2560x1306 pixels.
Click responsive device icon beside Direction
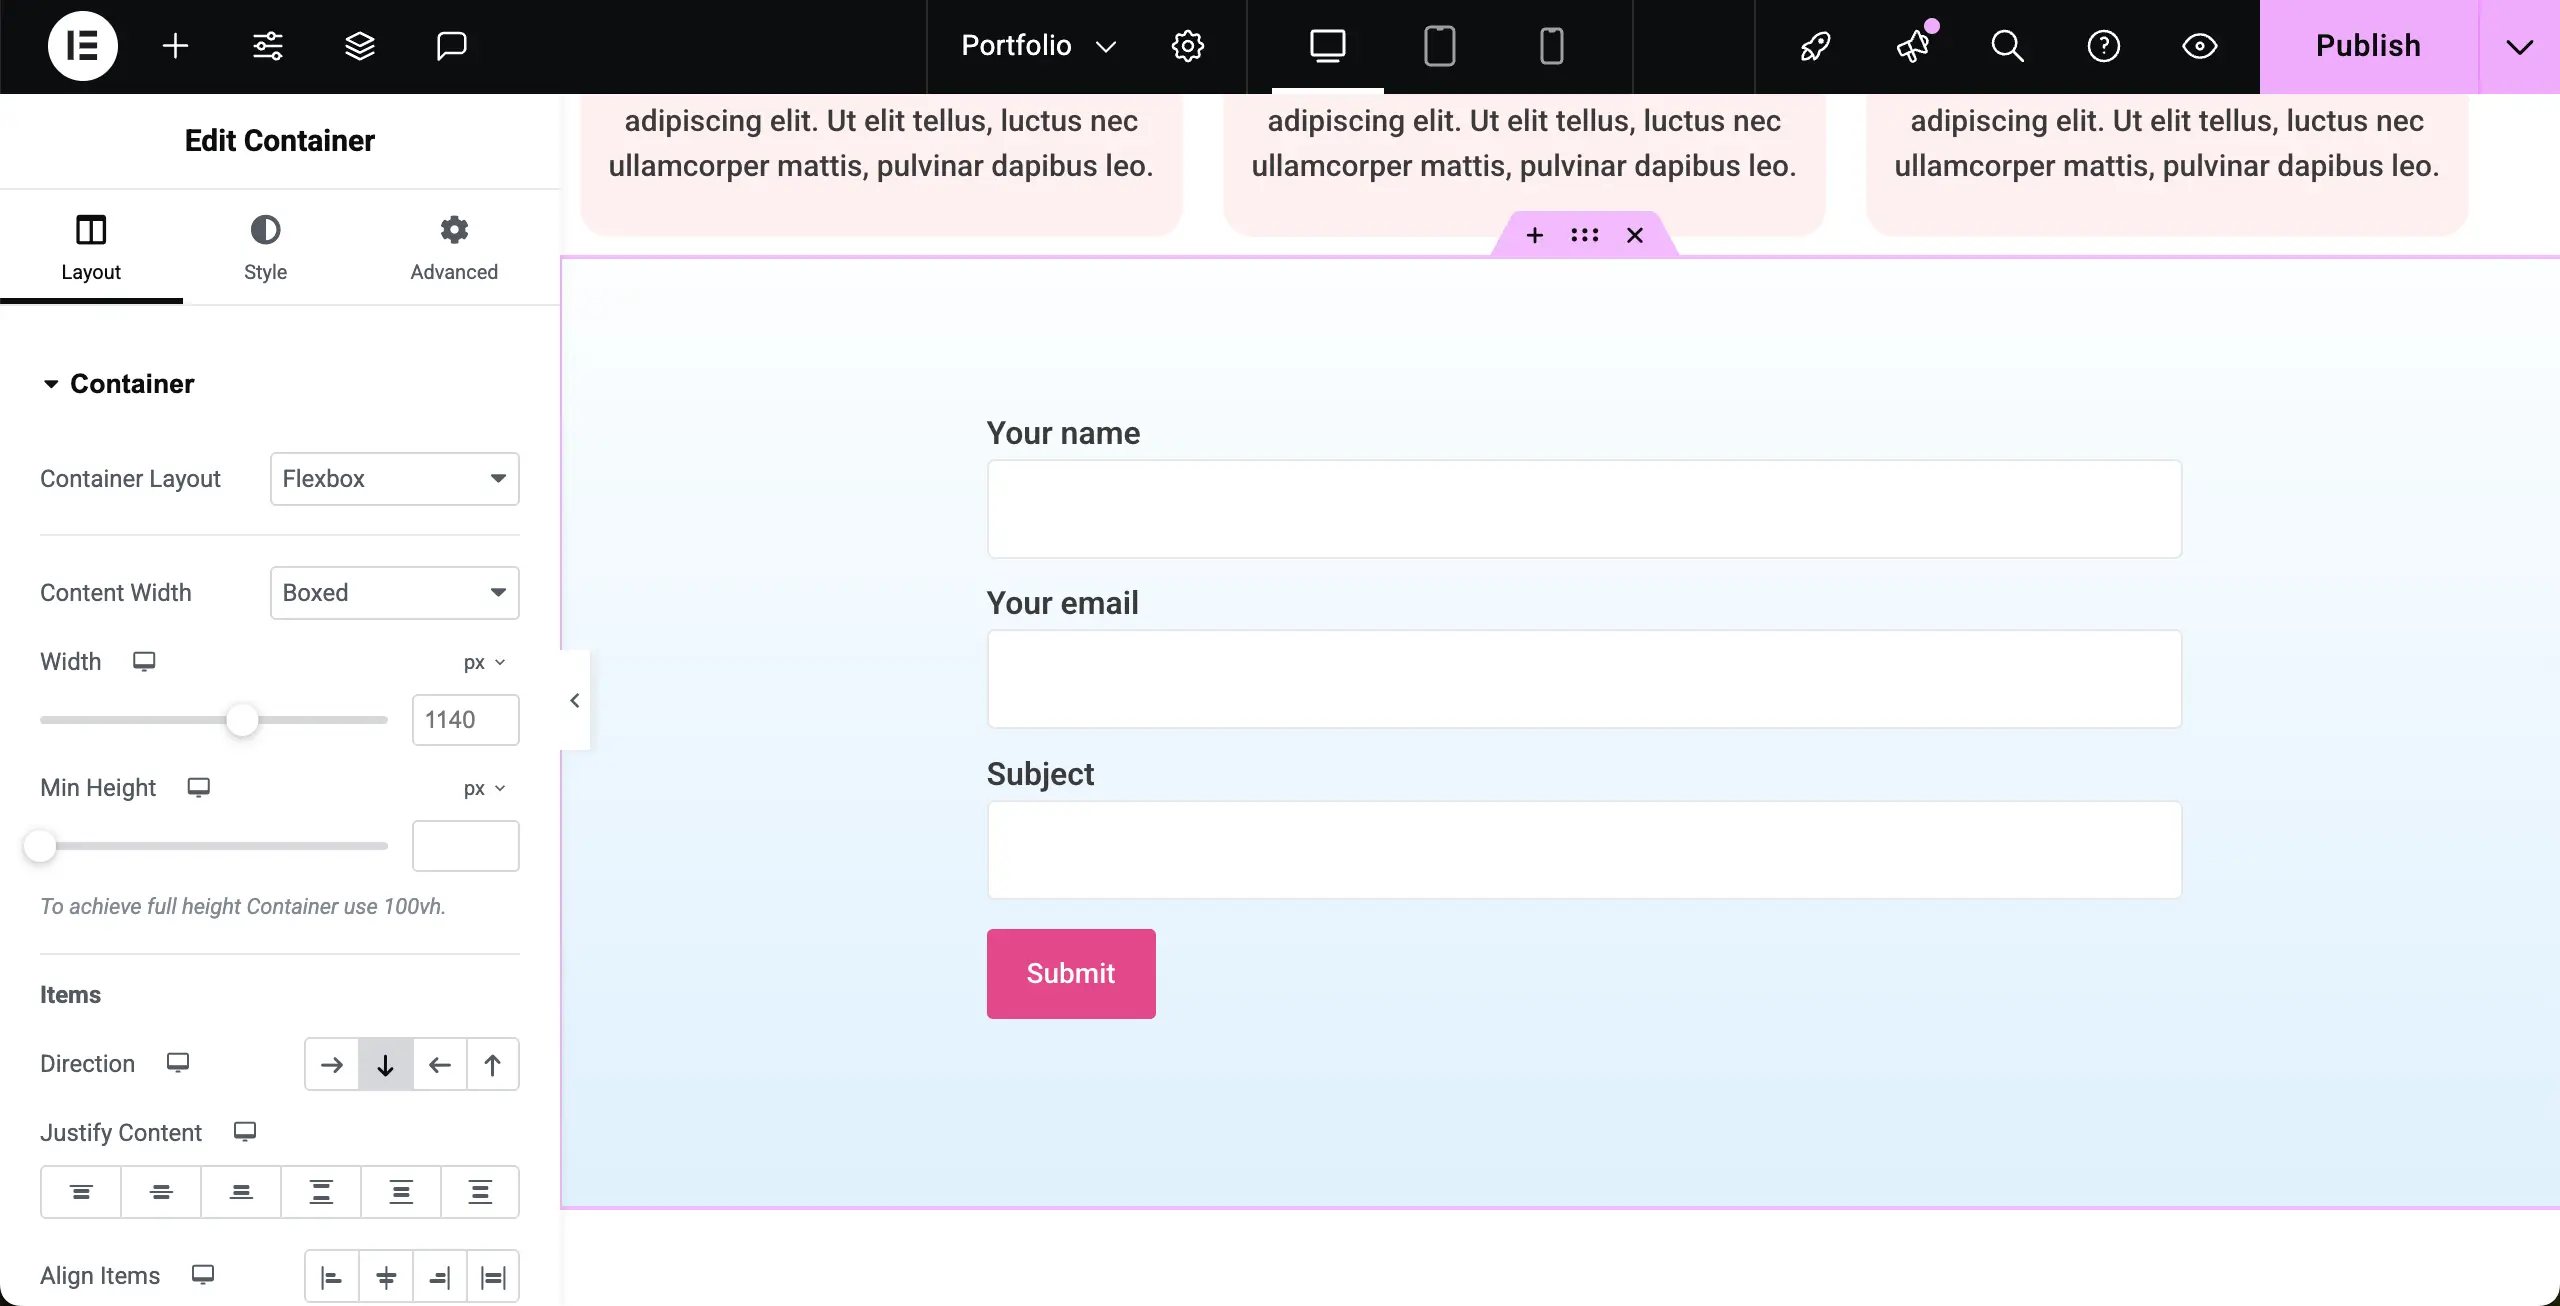(x=178, y=1062)
